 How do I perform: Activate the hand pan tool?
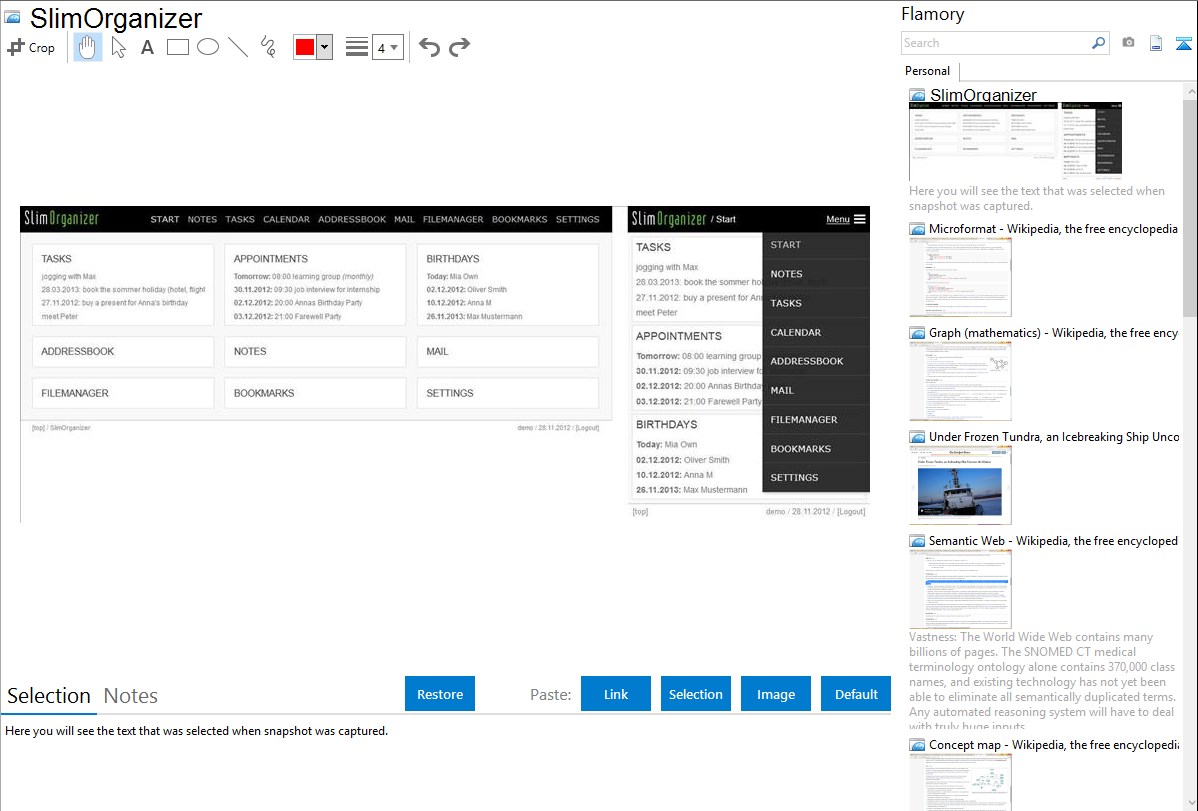tap(88, 47)
